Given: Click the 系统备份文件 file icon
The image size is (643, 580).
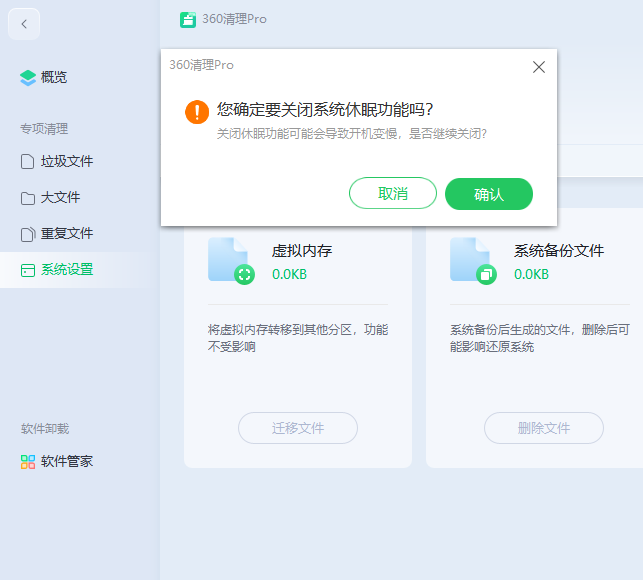Looking at the screenshot, I should [x=473, y=261].
